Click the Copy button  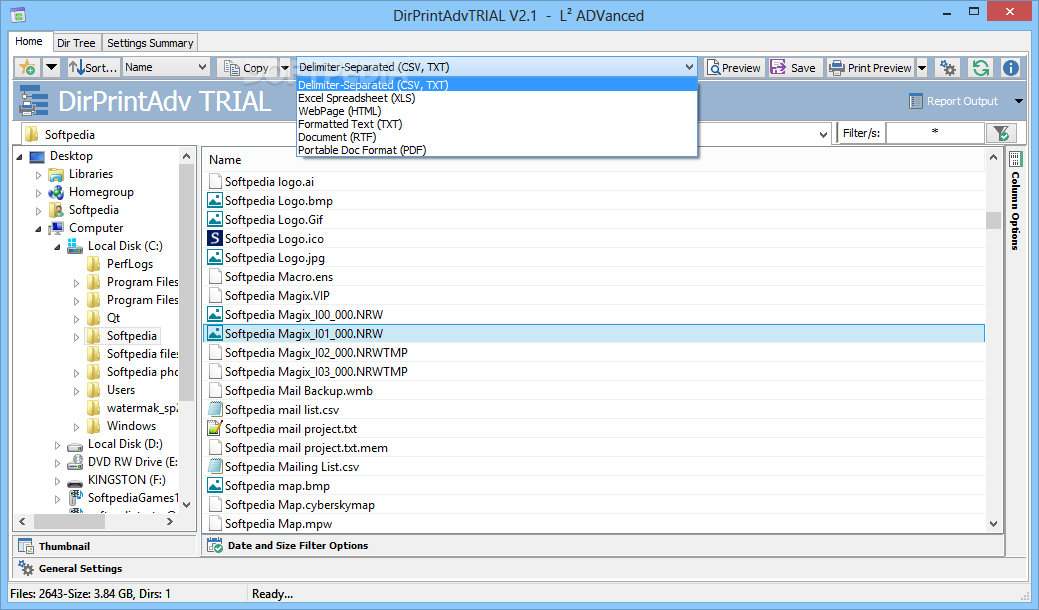click(x=247, y=68)
